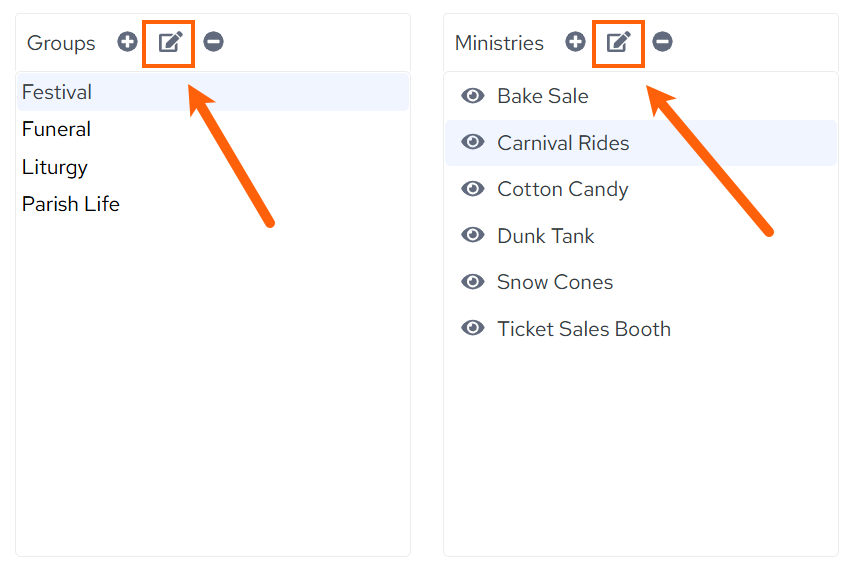
Task: Toggle visibility eye for Carnival Rides
Action: click(x=473, y=142)
